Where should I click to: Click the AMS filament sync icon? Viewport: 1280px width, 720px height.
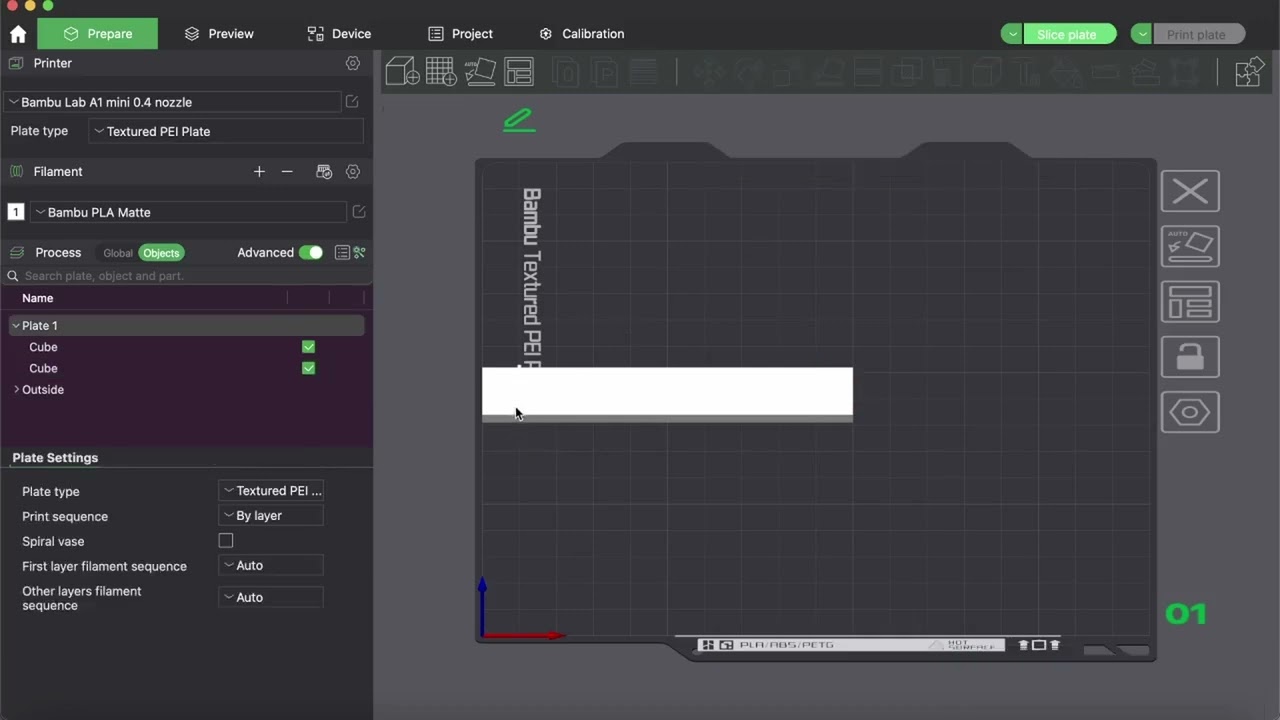tap(324, 172)
